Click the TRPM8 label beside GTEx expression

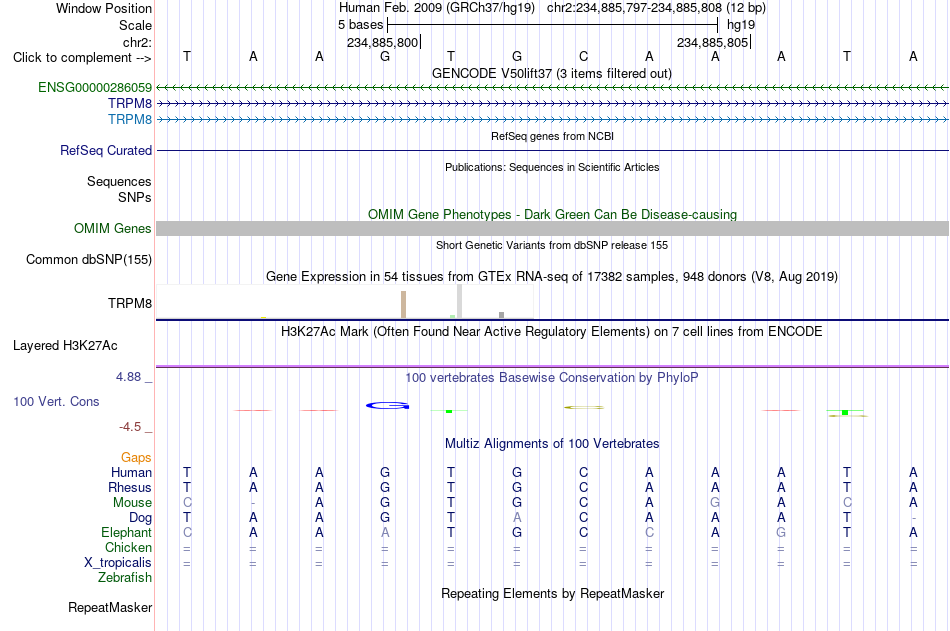(x=130, y=303)
